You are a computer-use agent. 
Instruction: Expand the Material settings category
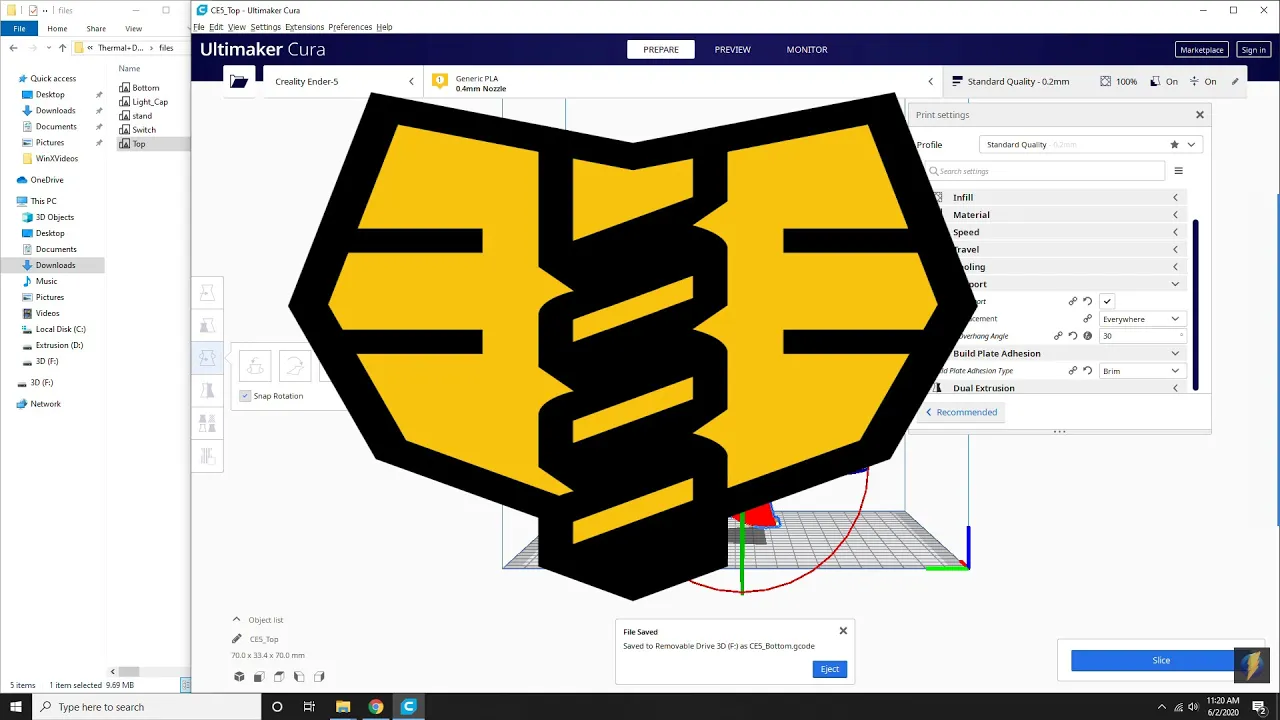coord(1057,215)
